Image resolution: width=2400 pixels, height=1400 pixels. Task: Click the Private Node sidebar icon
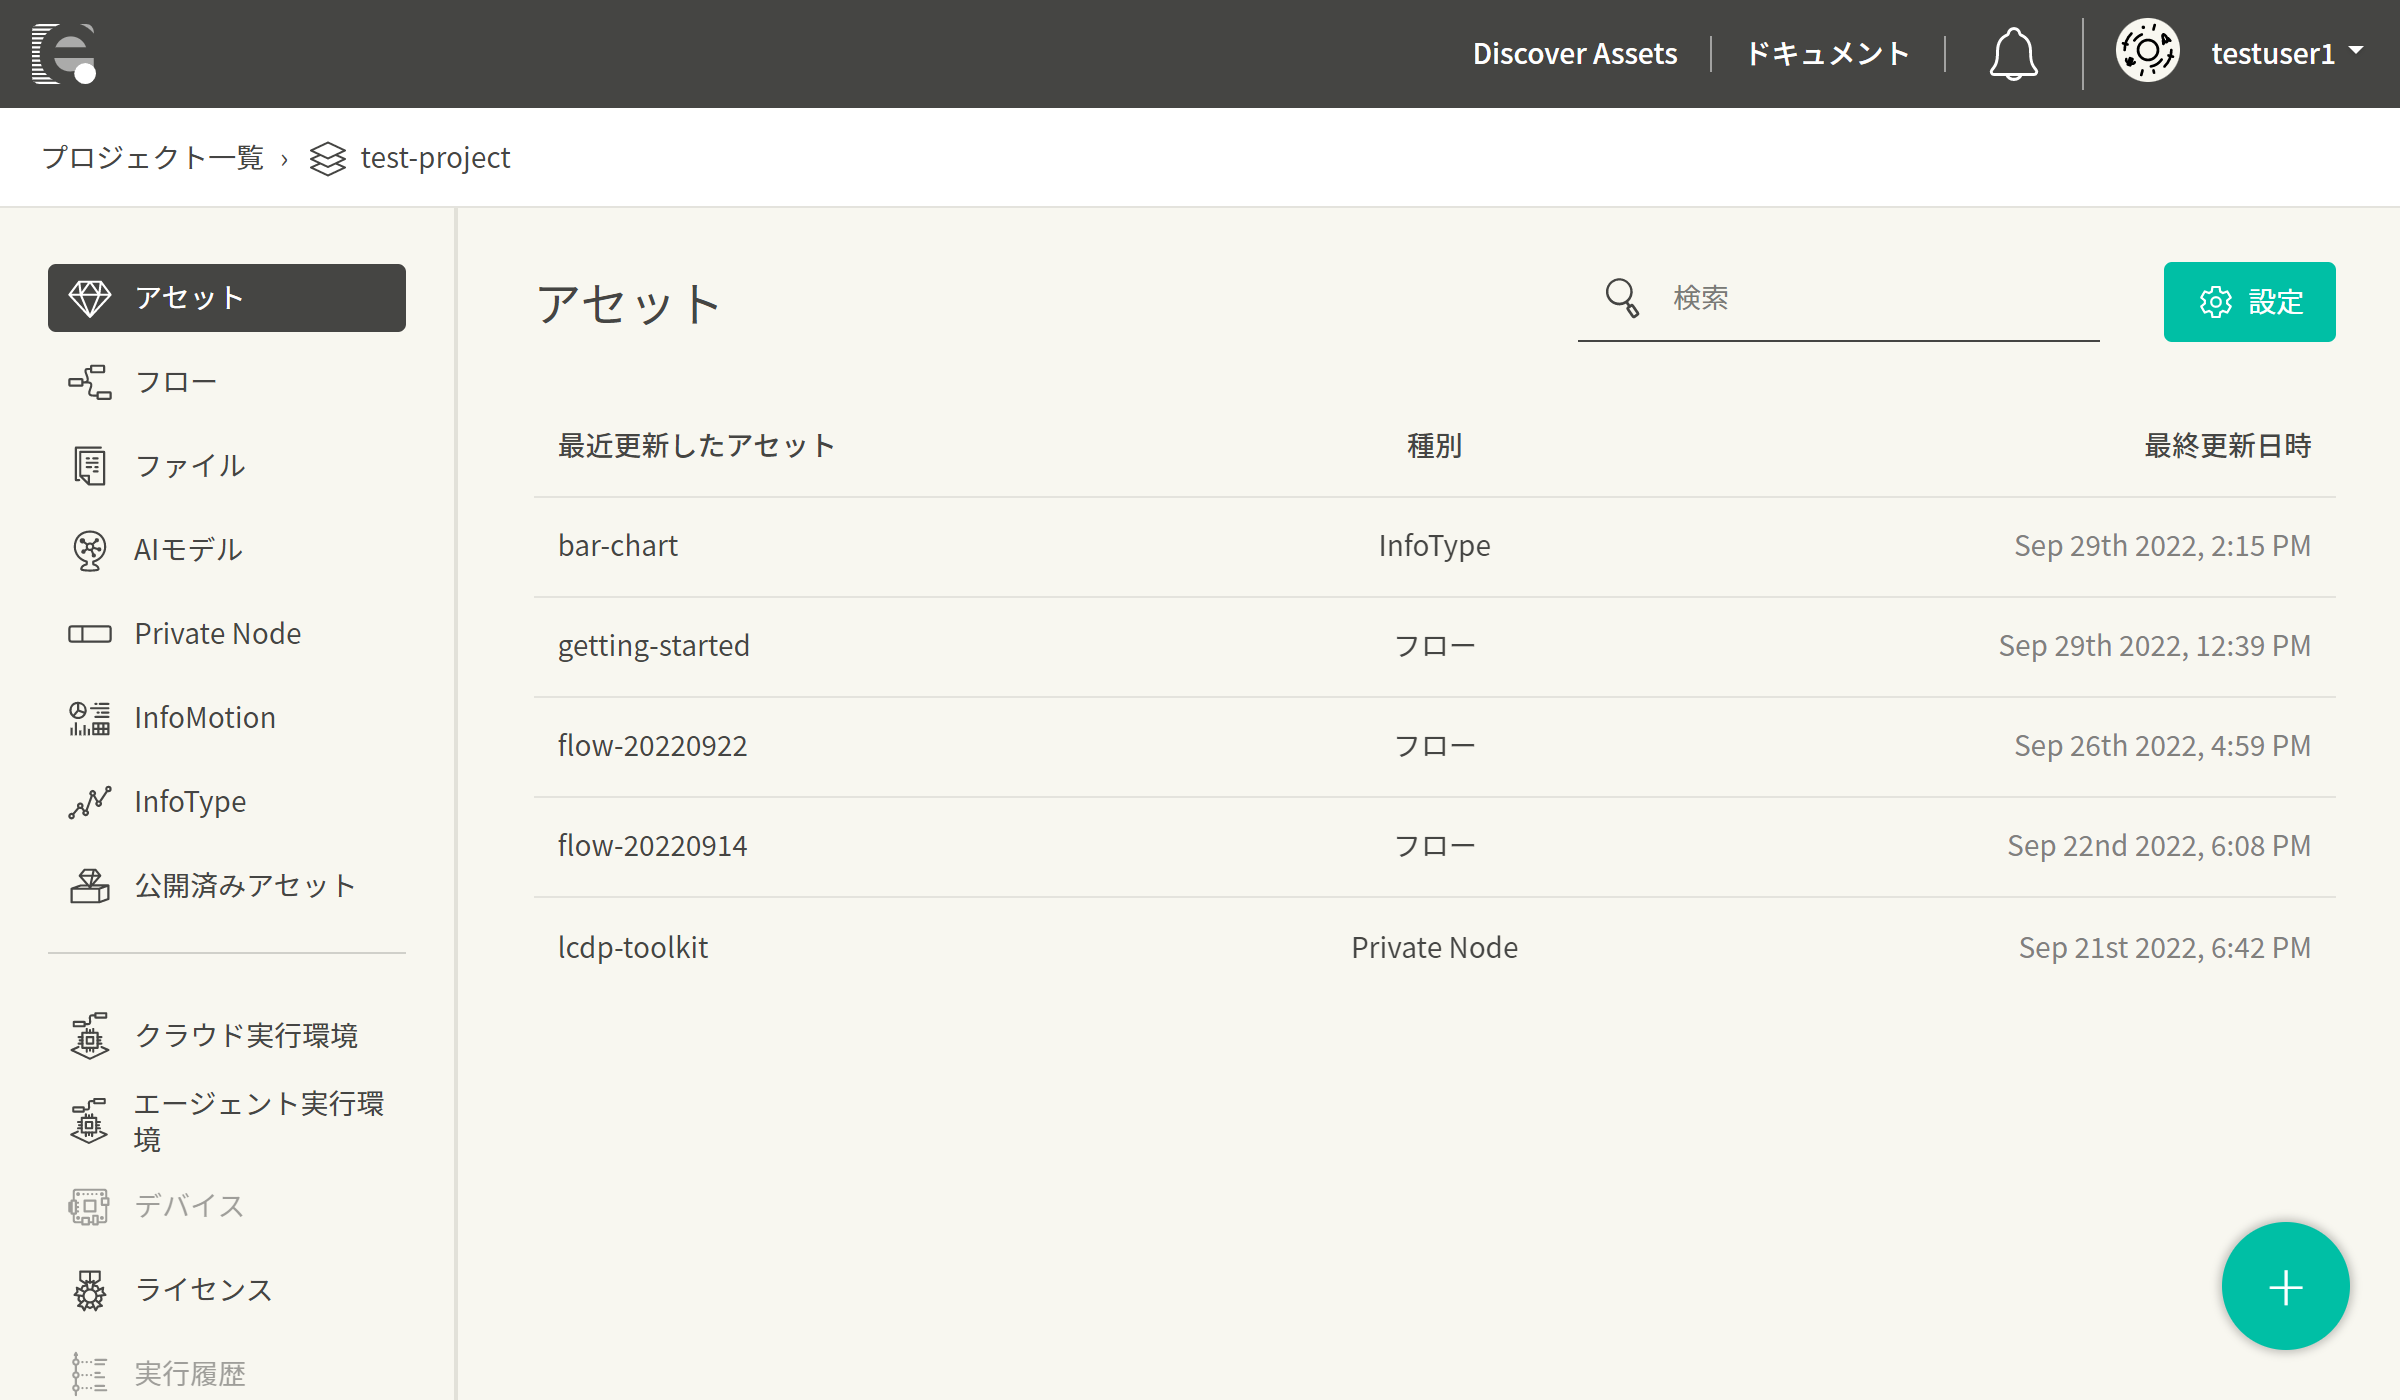pyautogui.click(x=90, y=634)
